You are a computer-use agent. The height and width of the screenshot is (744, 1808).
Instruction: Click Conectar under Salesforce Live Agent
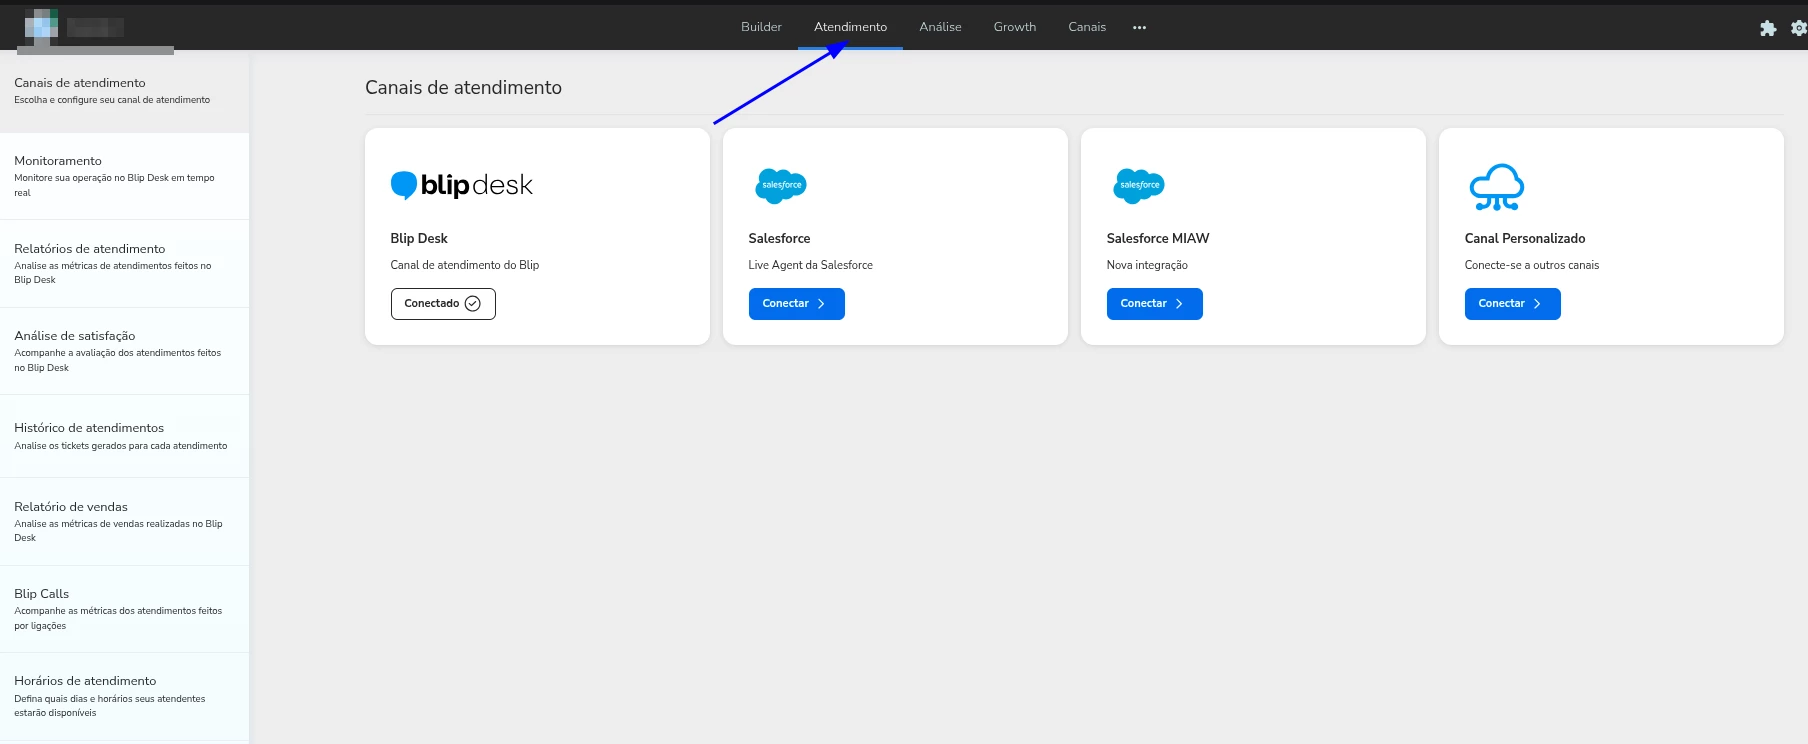pyautogui.click(x=796, y=304)
